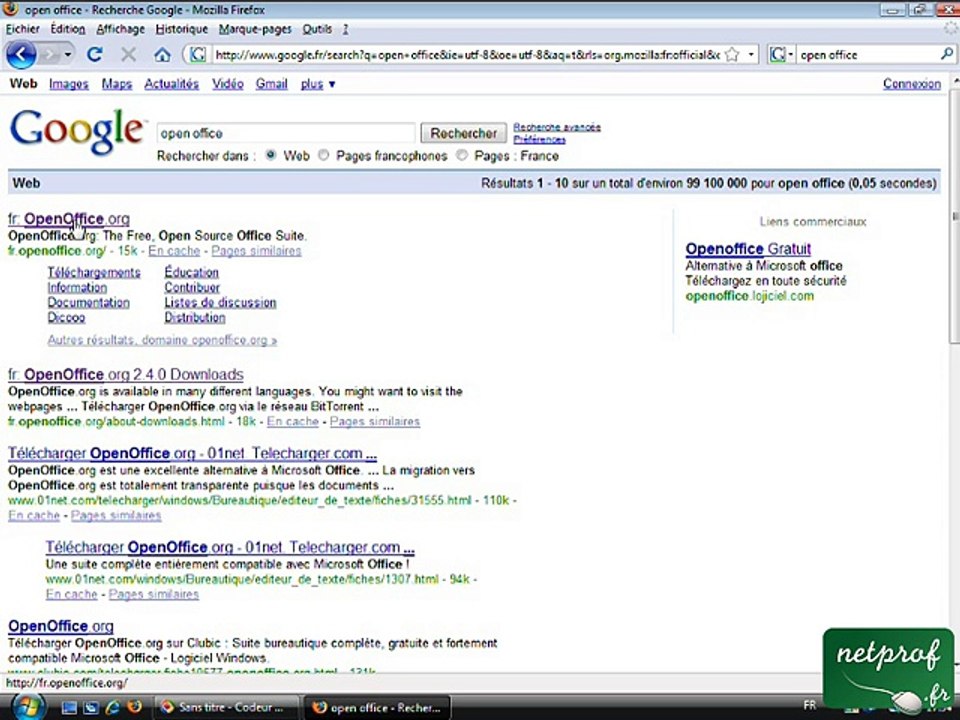This screenshot has width=960, height=720.
Task: Open OpenOffice.org 2.4.0 Downloads result
Action: pos(126,374)
